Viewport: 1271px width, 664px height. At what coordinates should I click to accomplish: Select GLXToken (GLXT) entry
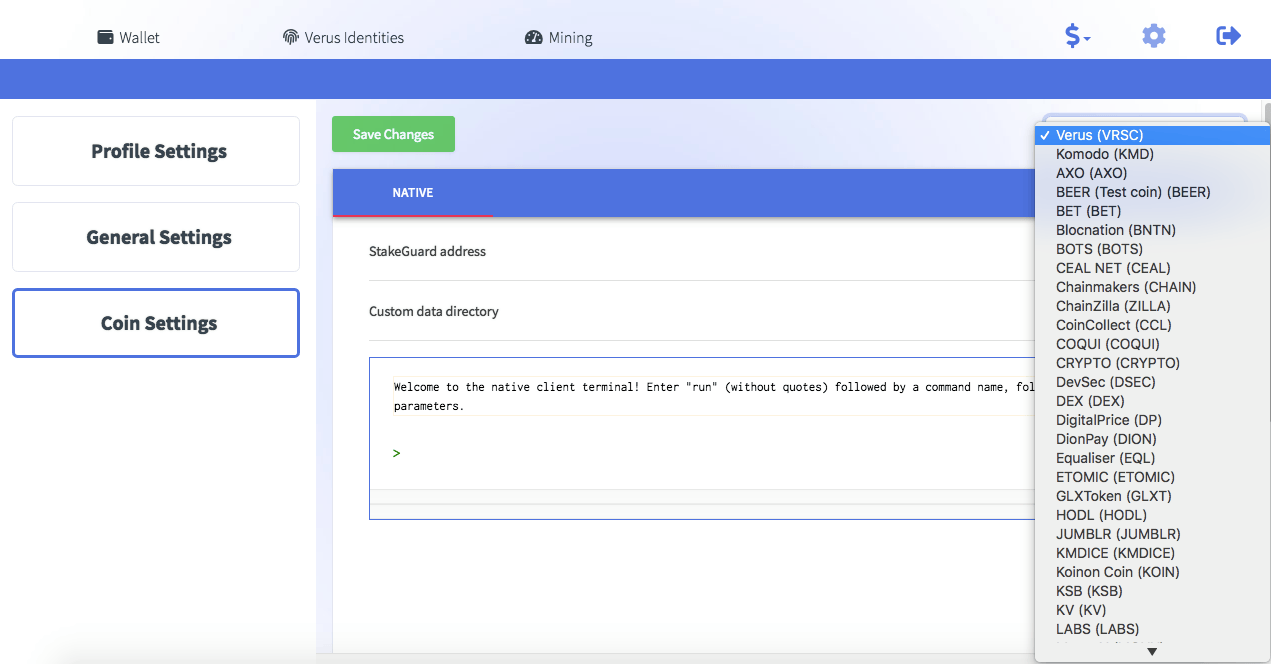coord(1152,496)
